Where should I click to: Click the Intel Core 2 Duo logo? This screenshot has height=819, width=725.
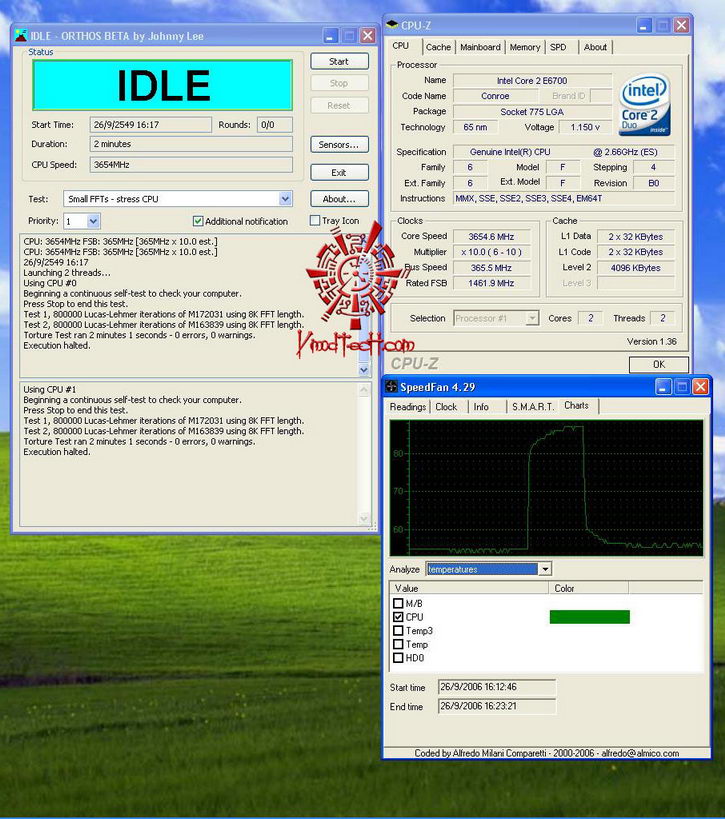pos(645,105)
